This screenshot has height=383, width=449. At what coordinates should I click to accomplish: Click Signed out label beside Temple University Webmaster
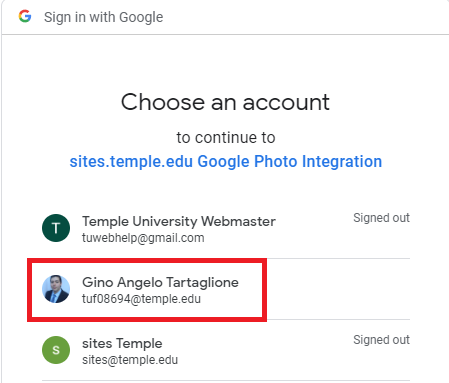click(x=381, y=218)
